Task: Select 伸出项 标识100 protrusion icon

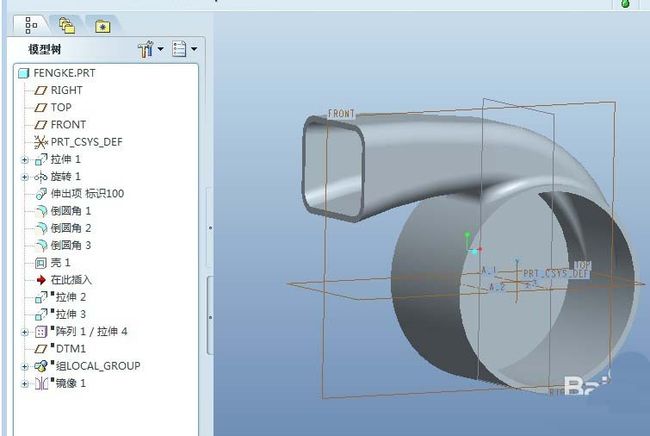Action: point(41,194)
